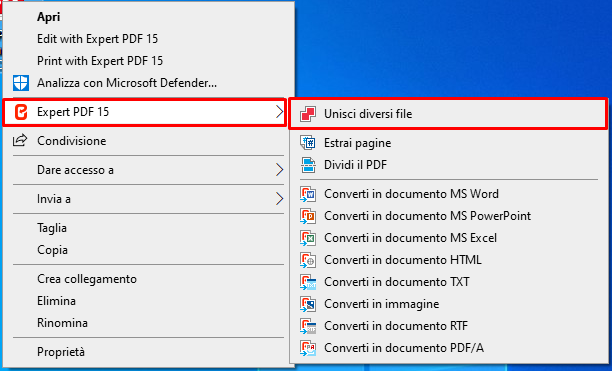Click the PDF/A conversion icon
Screen dimensions: 612x371
(x=308, y=348)
